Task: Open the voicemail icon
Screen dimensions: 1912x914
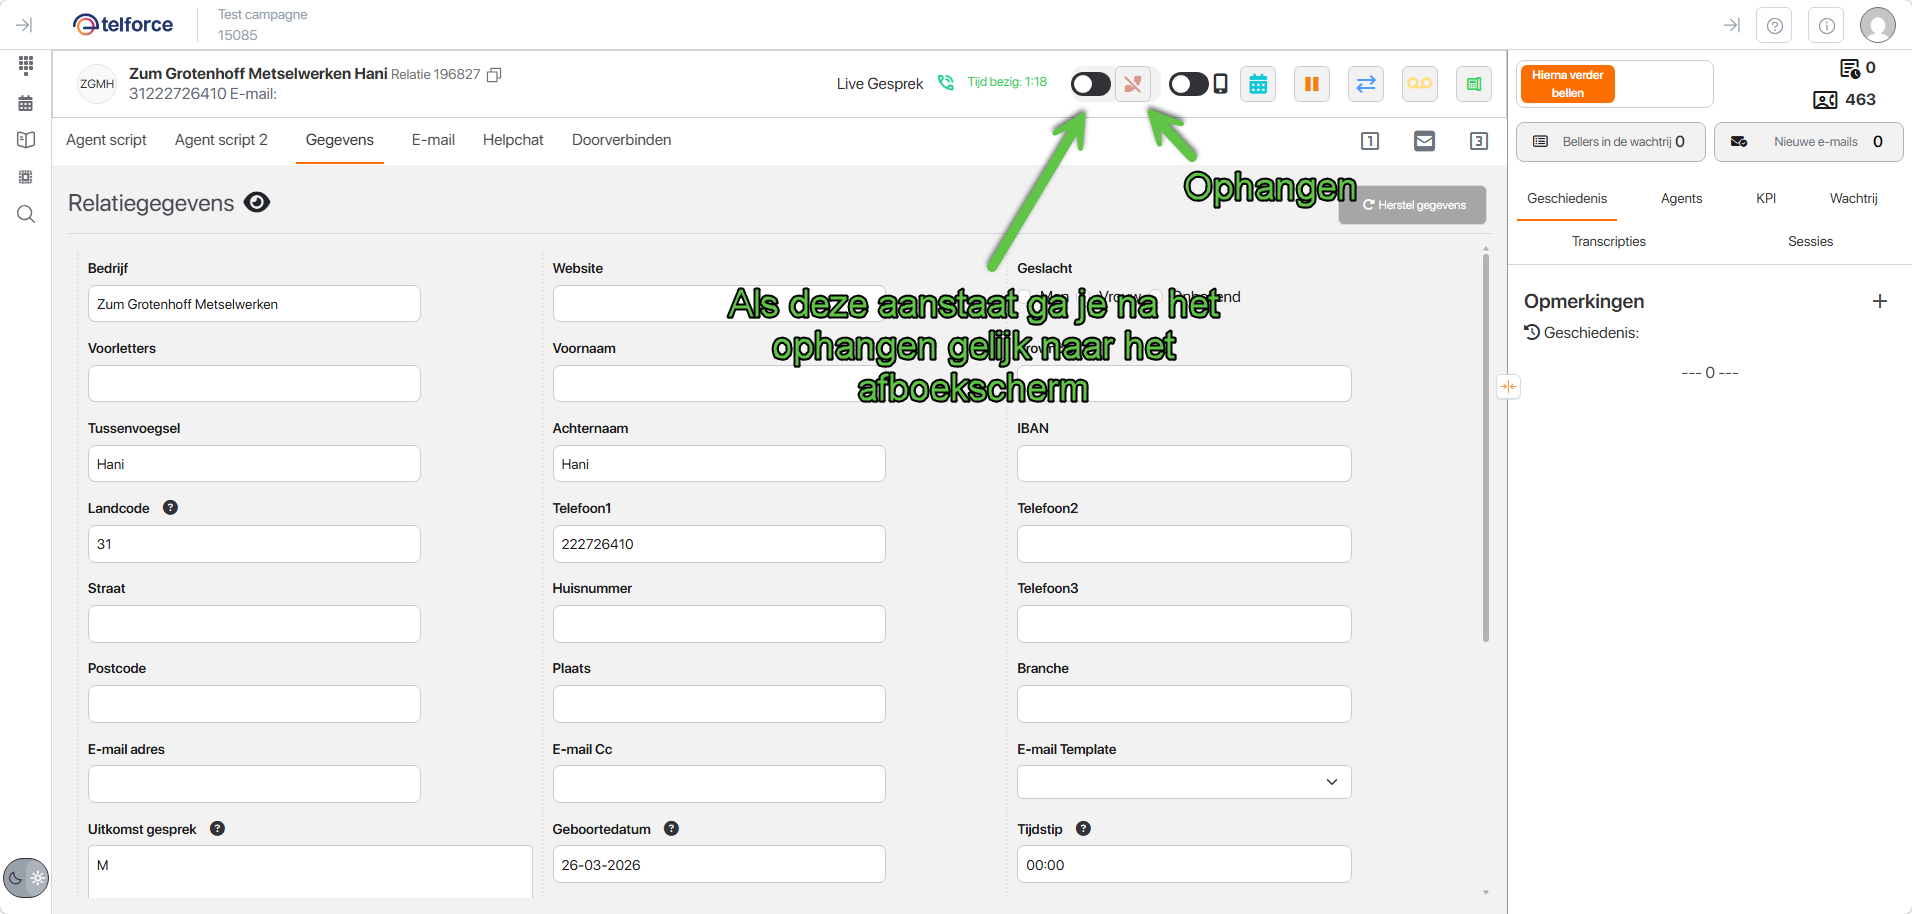Action: pyautogui.click(x=1419, y=84)
